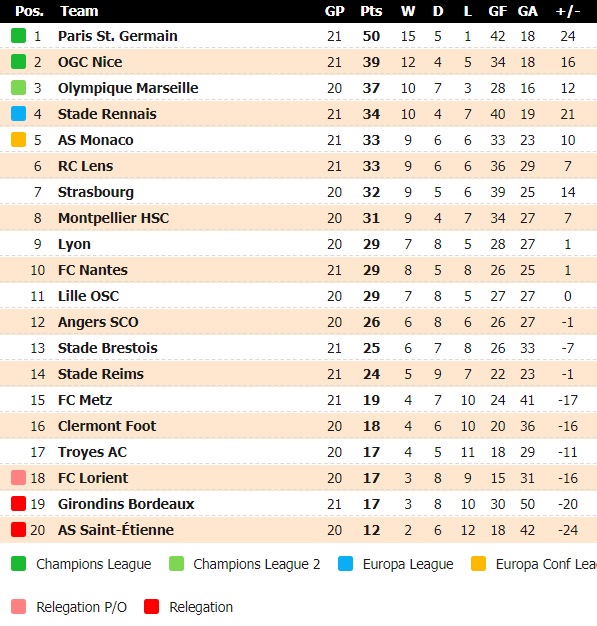Click the red Relegation legend swatch
This screenshot has height=626, width=597.
151,606
